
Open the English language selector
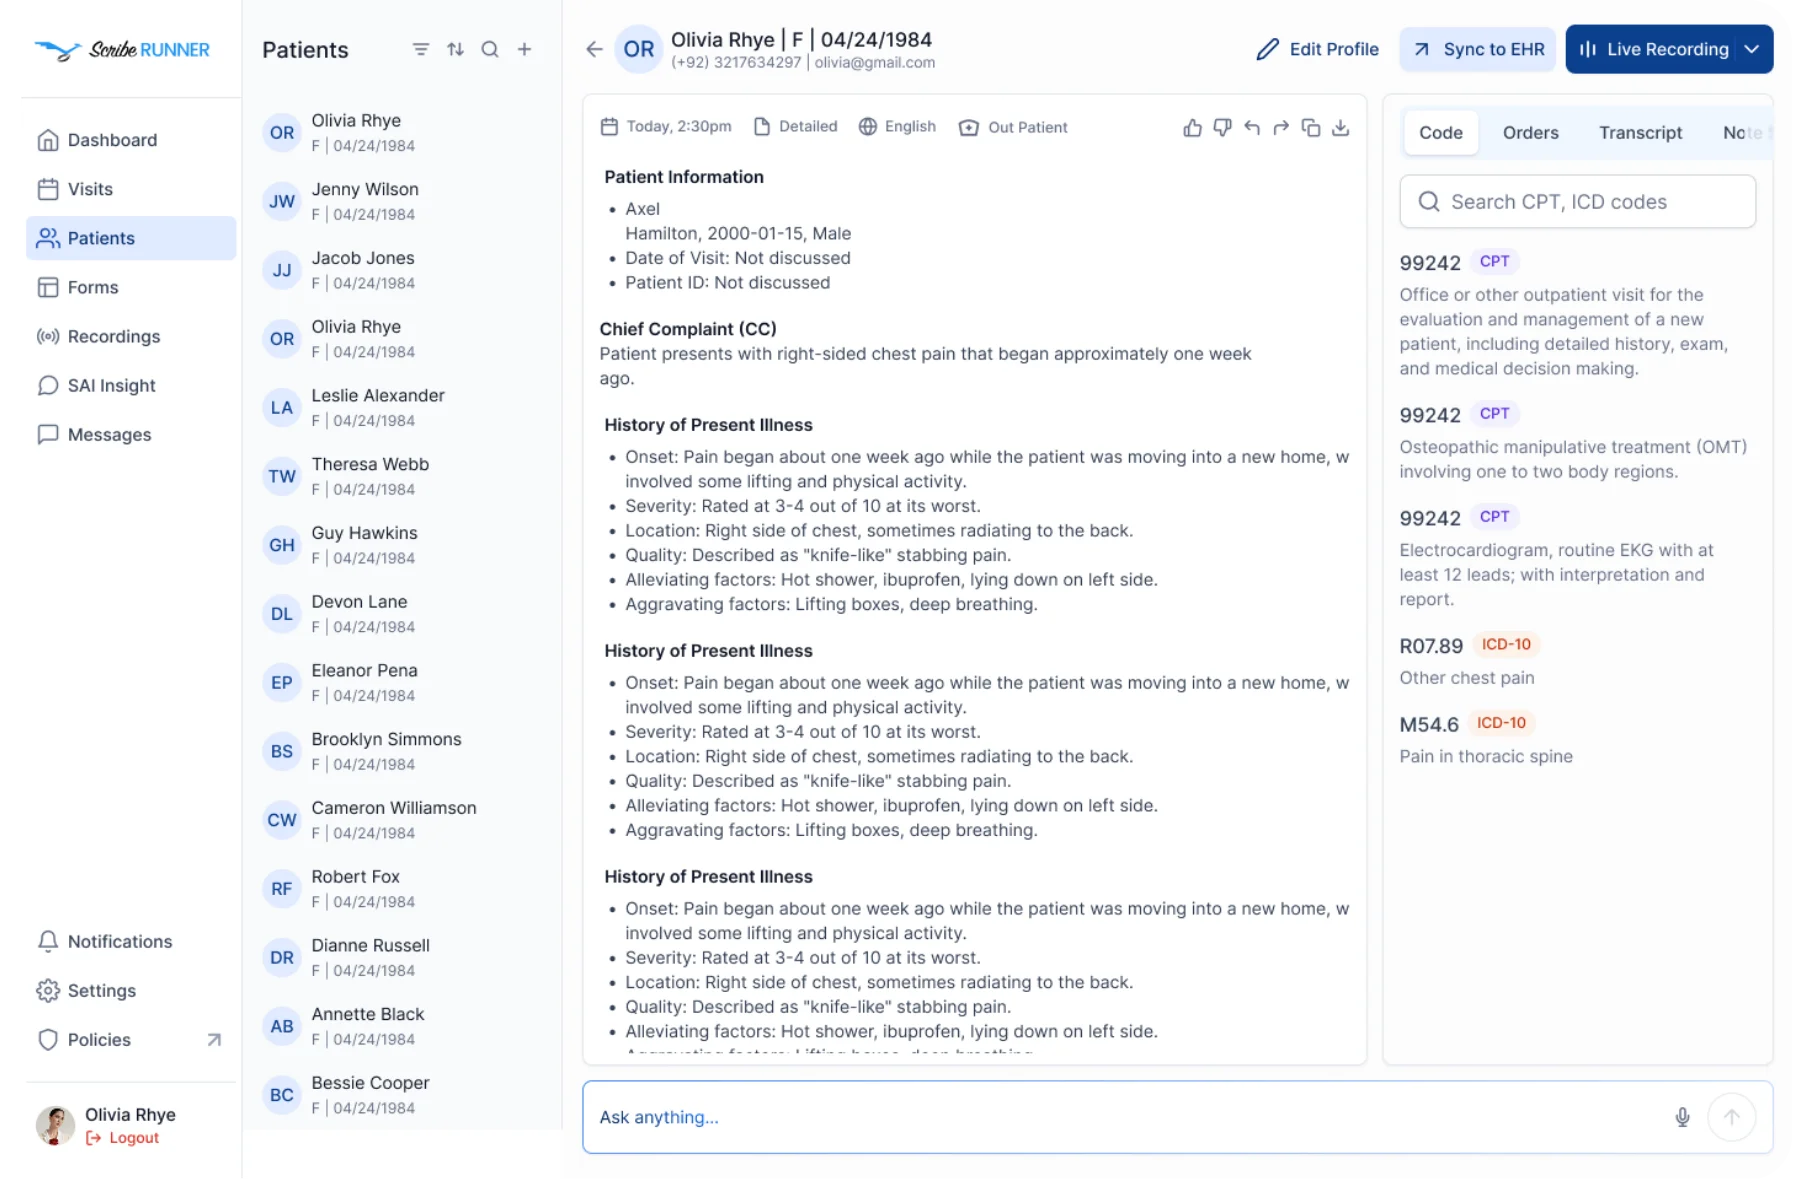897,127
